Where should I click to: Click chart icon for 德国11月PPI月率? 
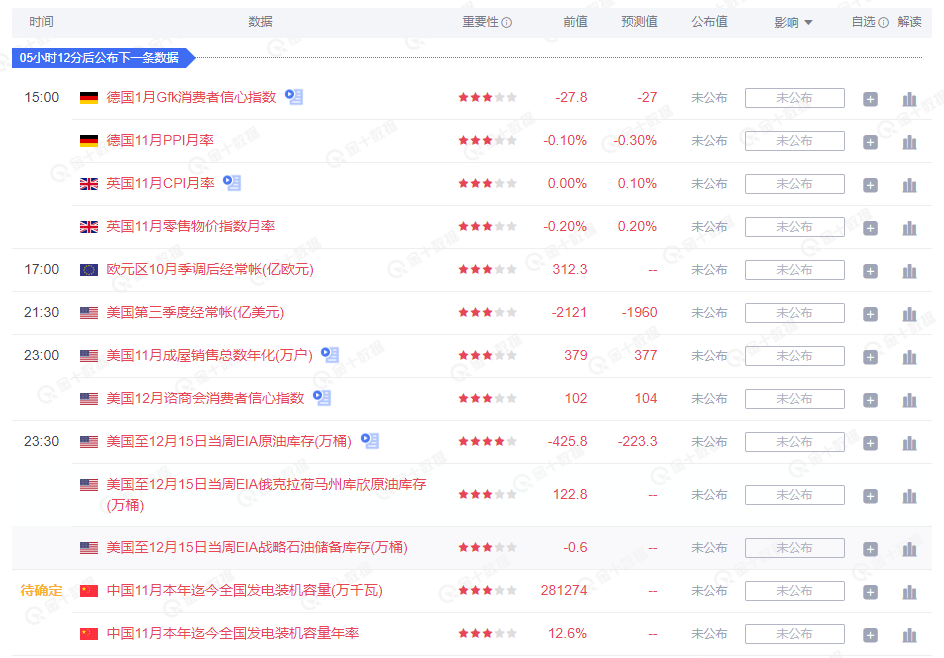(908, 140)
